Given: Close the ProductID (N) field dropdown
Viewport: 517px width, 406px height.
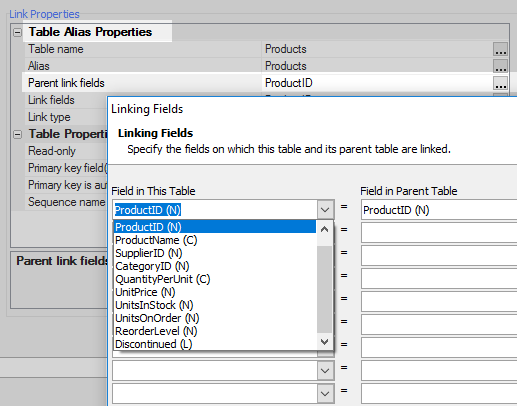Looking at the screenshot, I should point(325,210).
